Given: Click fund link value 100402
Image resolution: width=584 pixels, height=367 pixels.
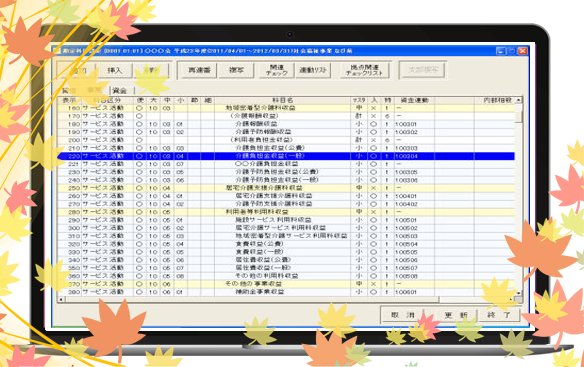Looking at the screenshot, I should (x=406, y=204).
